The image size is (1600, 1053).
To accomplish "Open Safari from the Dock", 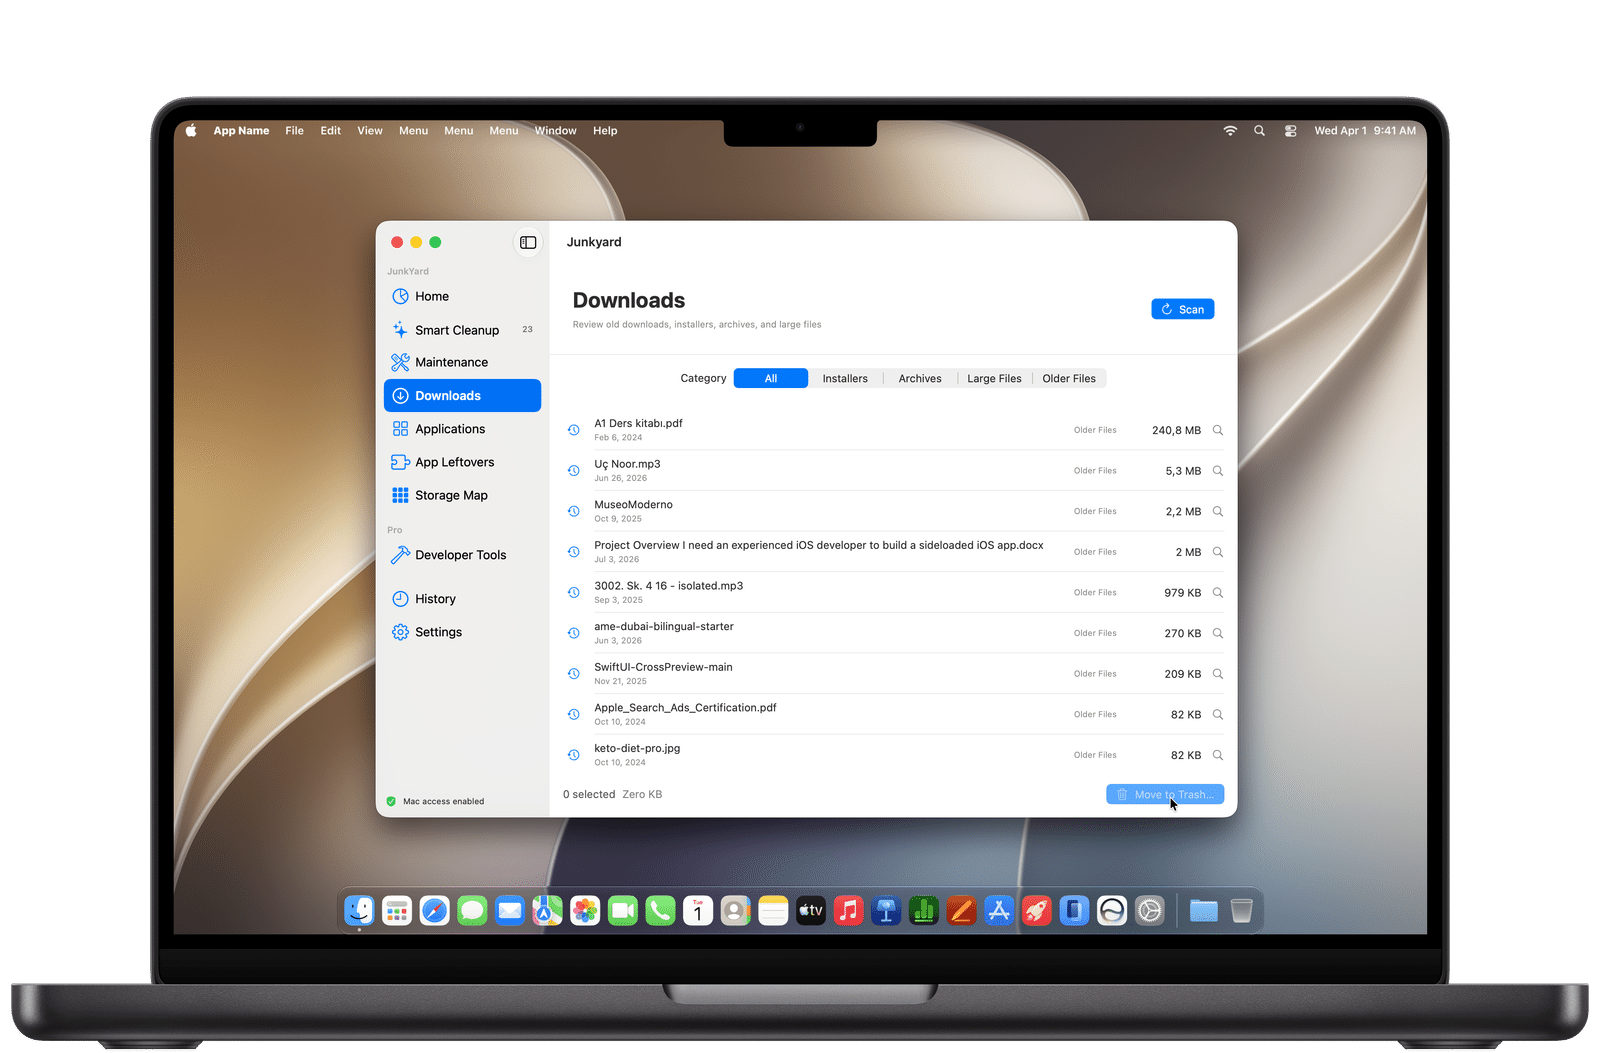I will [434, 910].
